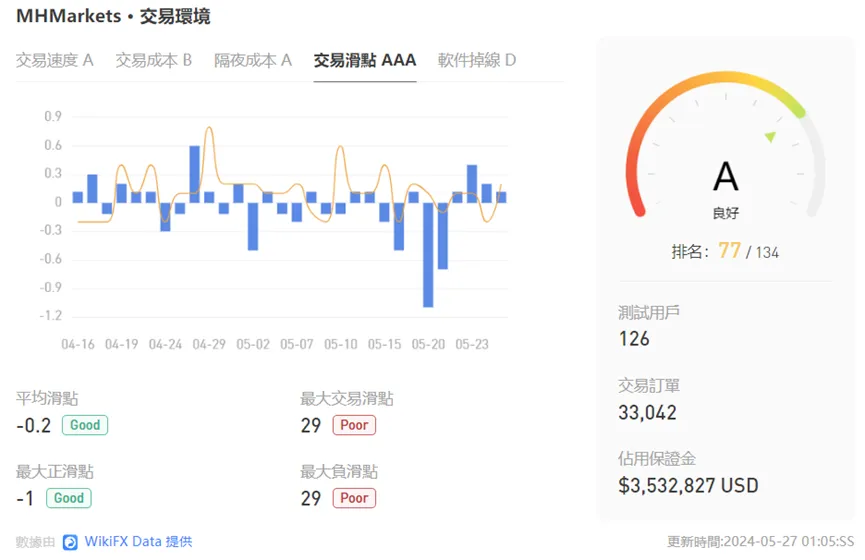Switch to the 軟件掉線 D tab
Image resolution: width=865 pixels, height=560 pixels.
[477, 60]
